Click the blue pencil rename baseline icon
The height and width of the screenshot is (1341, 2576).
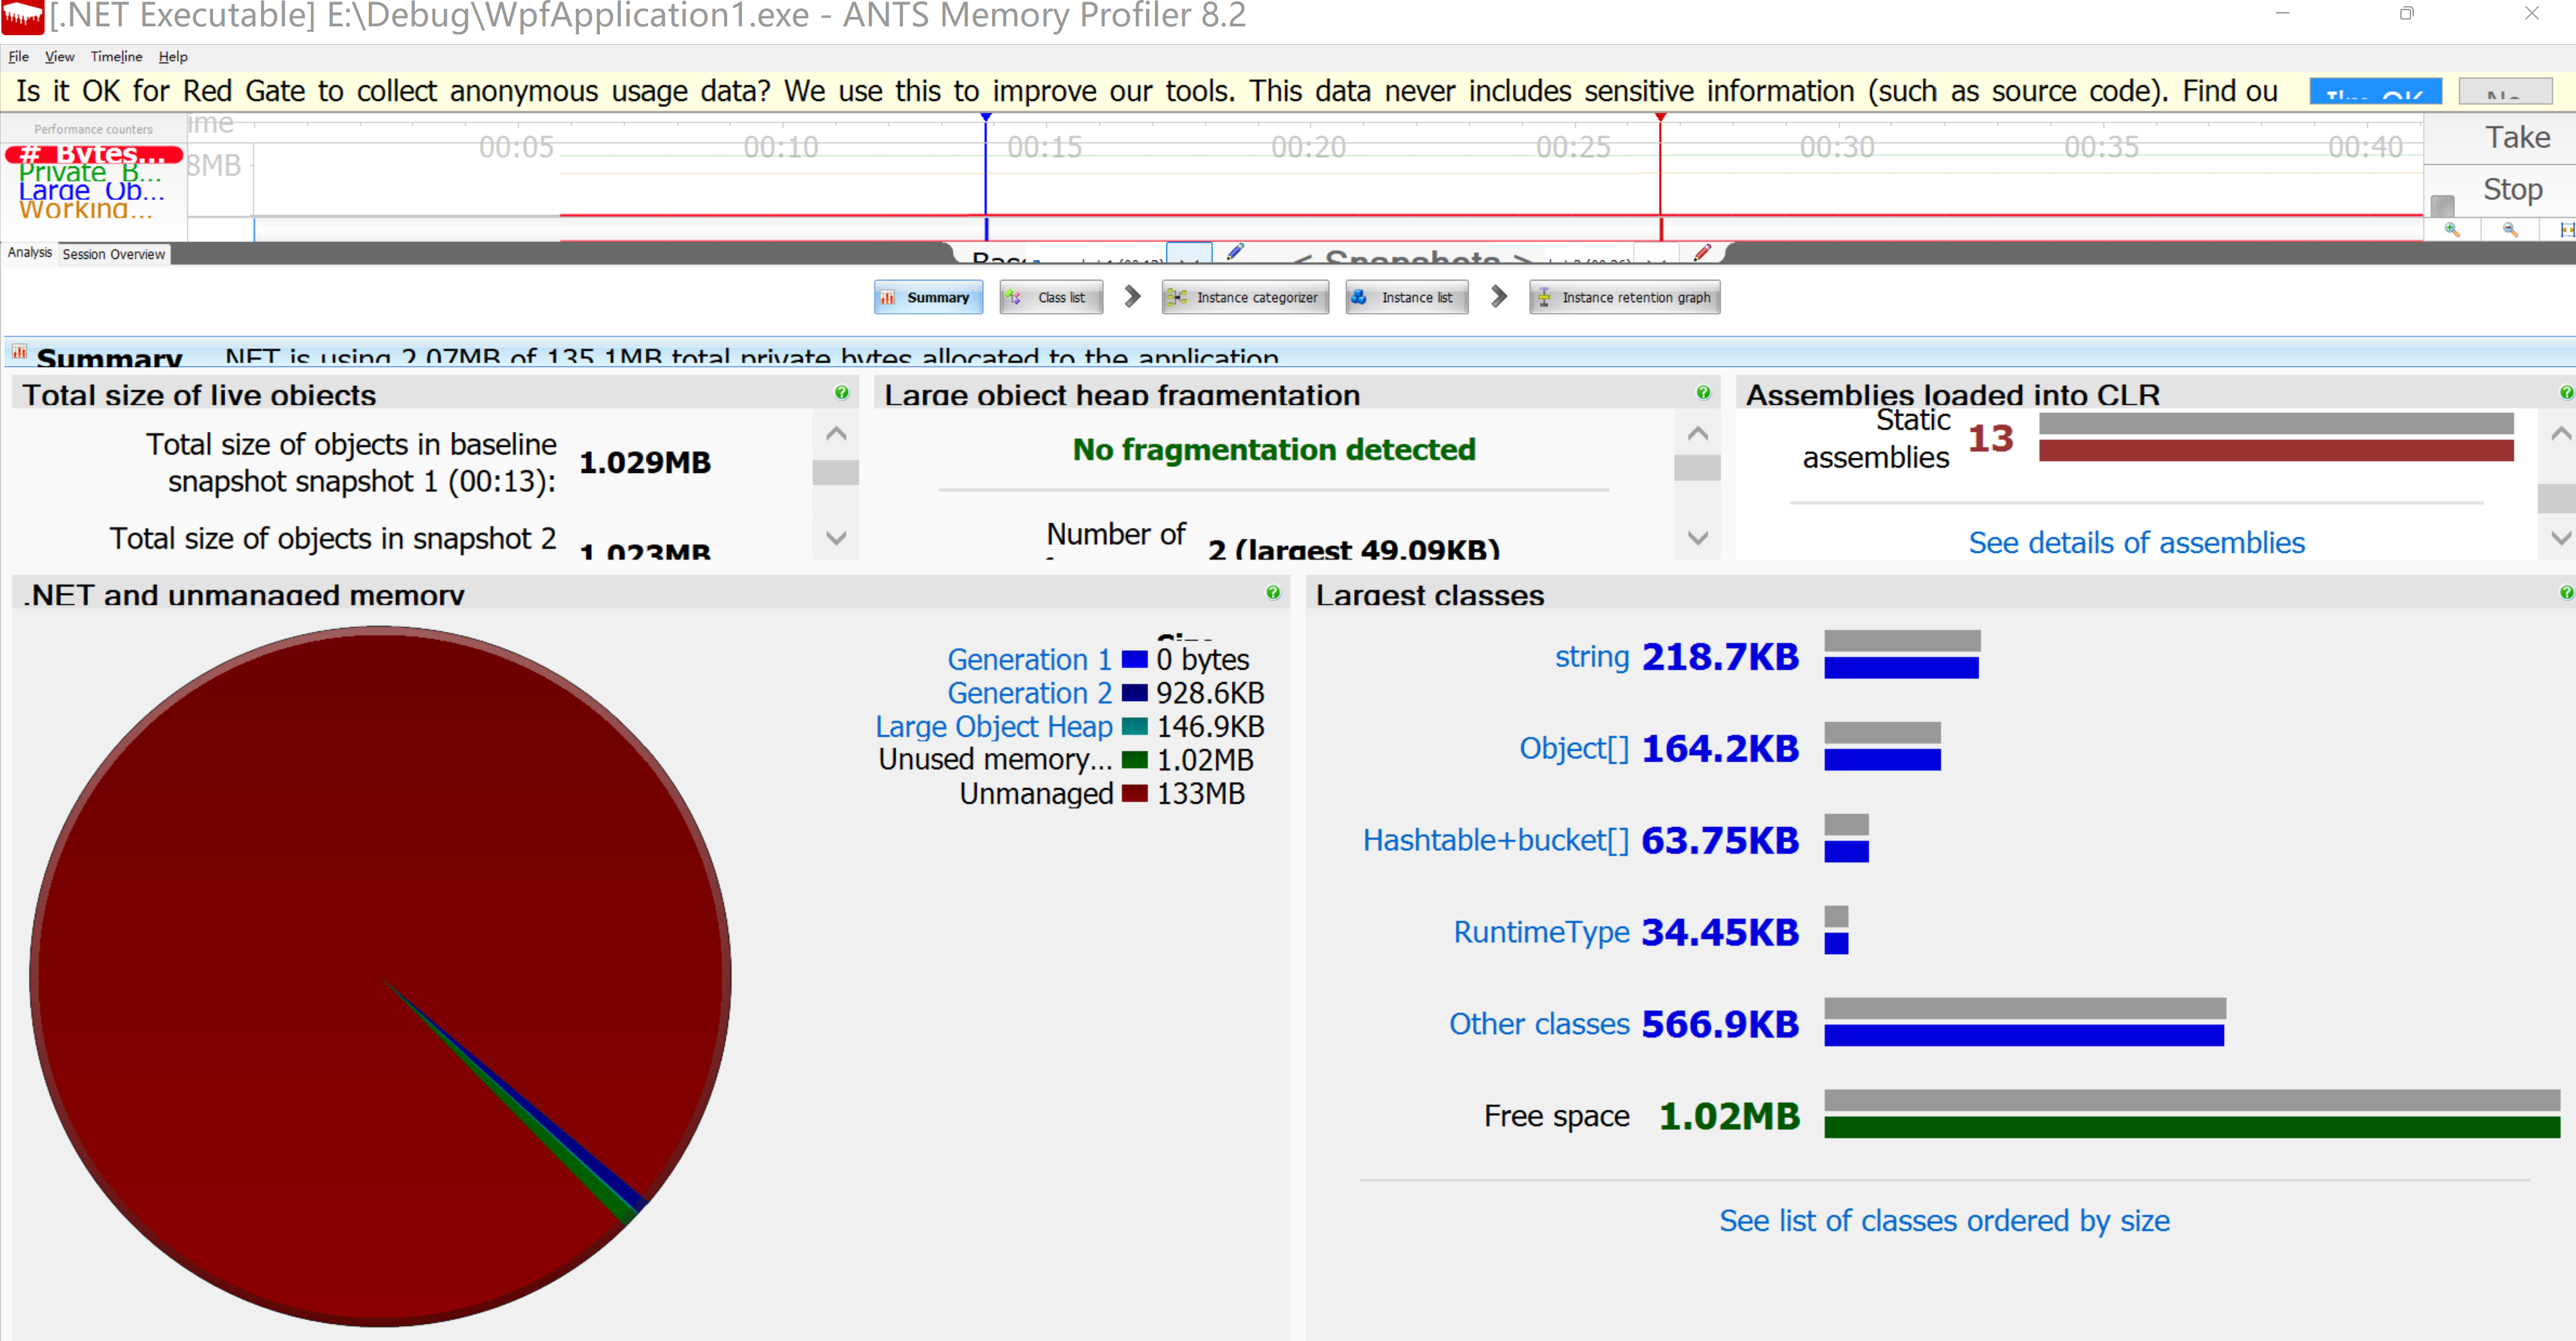click(1235, 251)
